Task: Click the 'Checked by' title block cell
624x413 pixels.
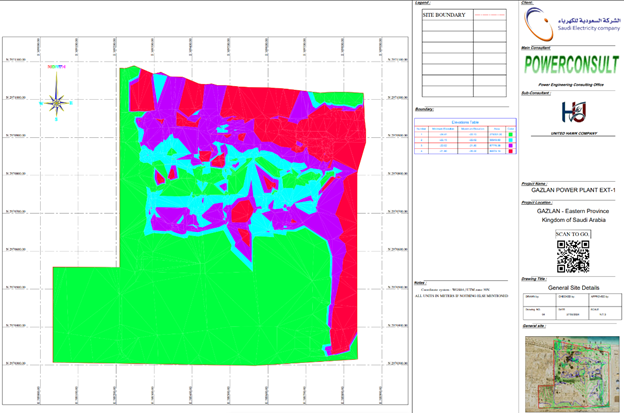Action: [x=572, y=300]
